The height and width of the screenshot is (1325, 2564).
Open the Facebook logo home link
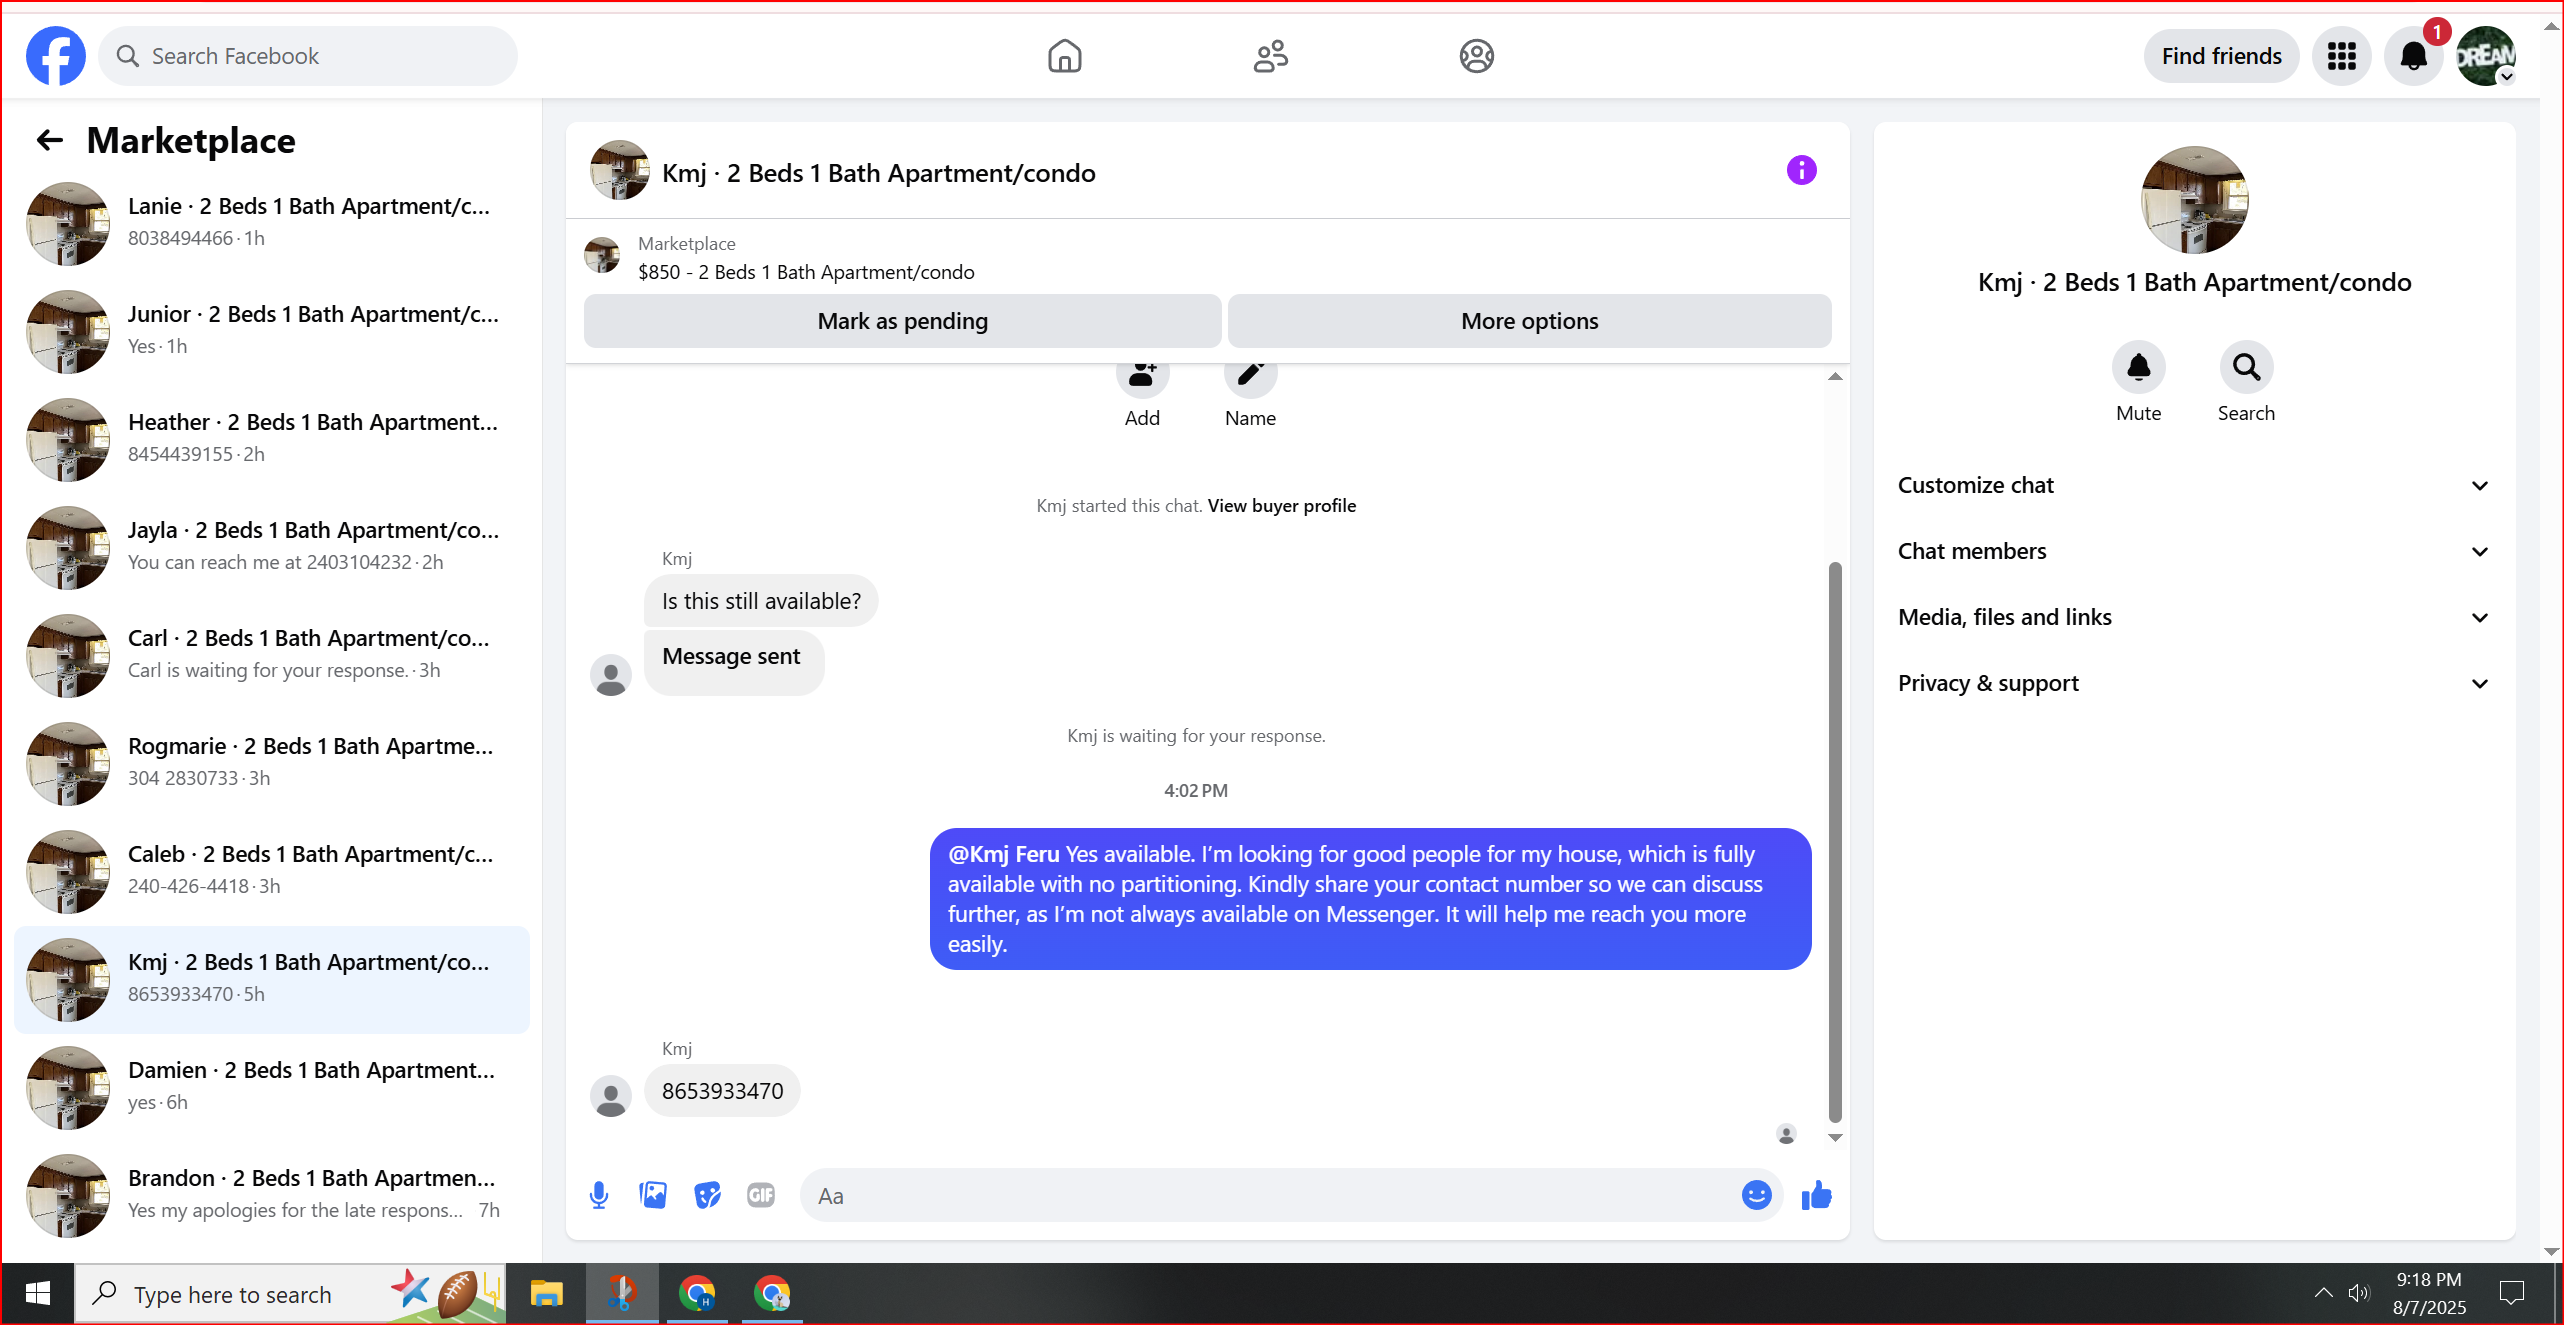(x=56, y=56)
